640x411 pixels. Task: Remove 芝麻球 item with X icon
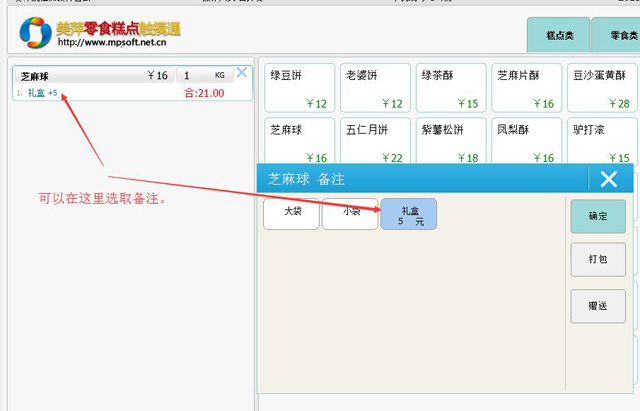(x=242, y=72)
